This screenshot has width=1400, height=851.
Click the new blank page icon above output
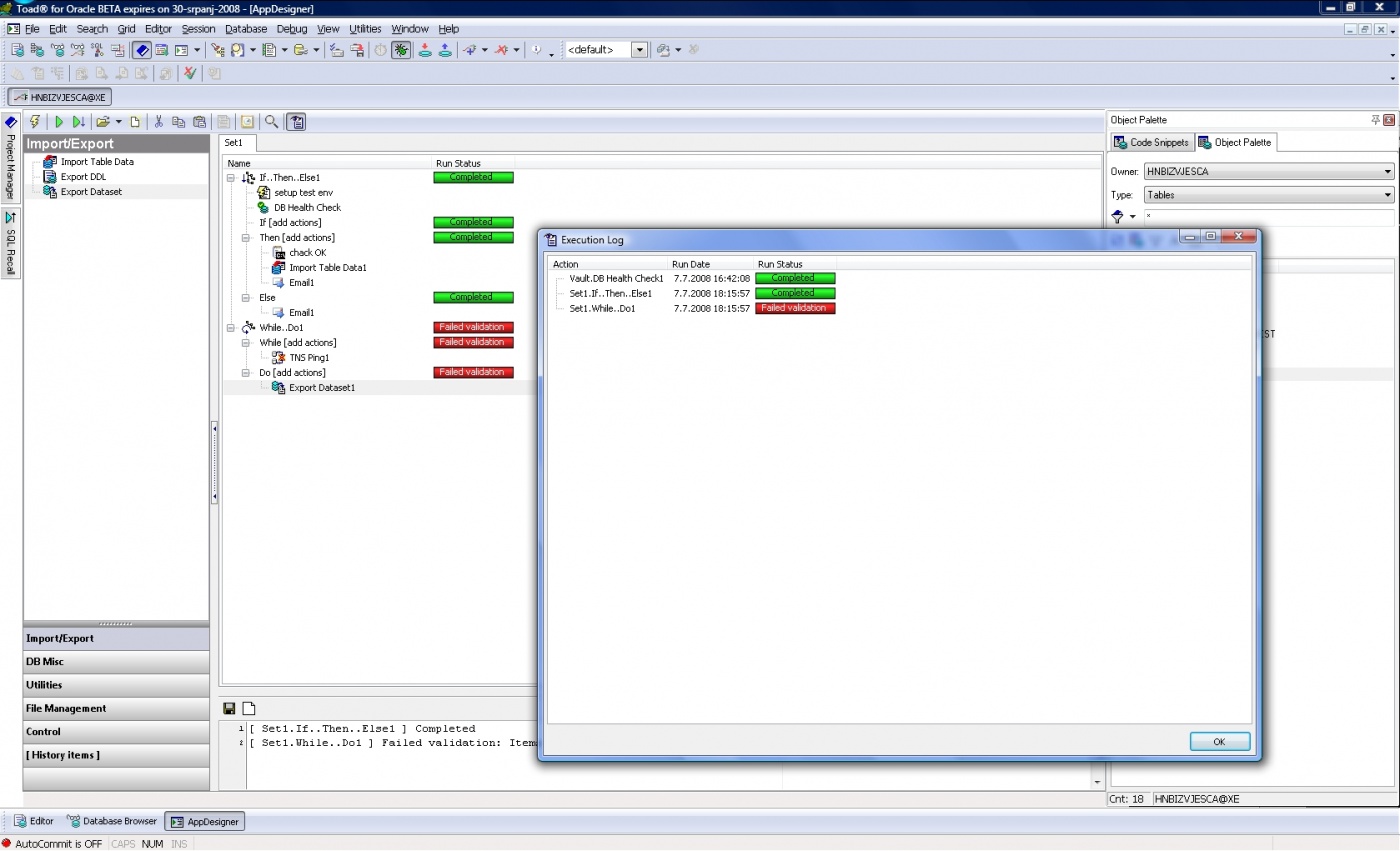249,709
